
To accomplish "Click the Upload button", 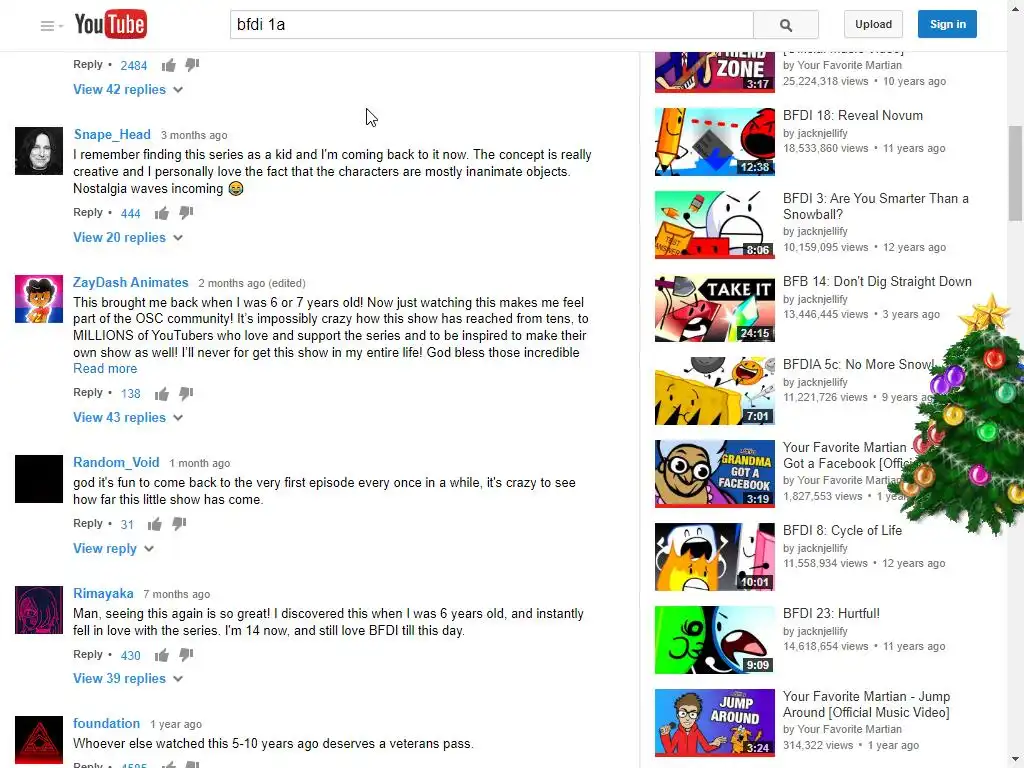I will pos(873,24).
